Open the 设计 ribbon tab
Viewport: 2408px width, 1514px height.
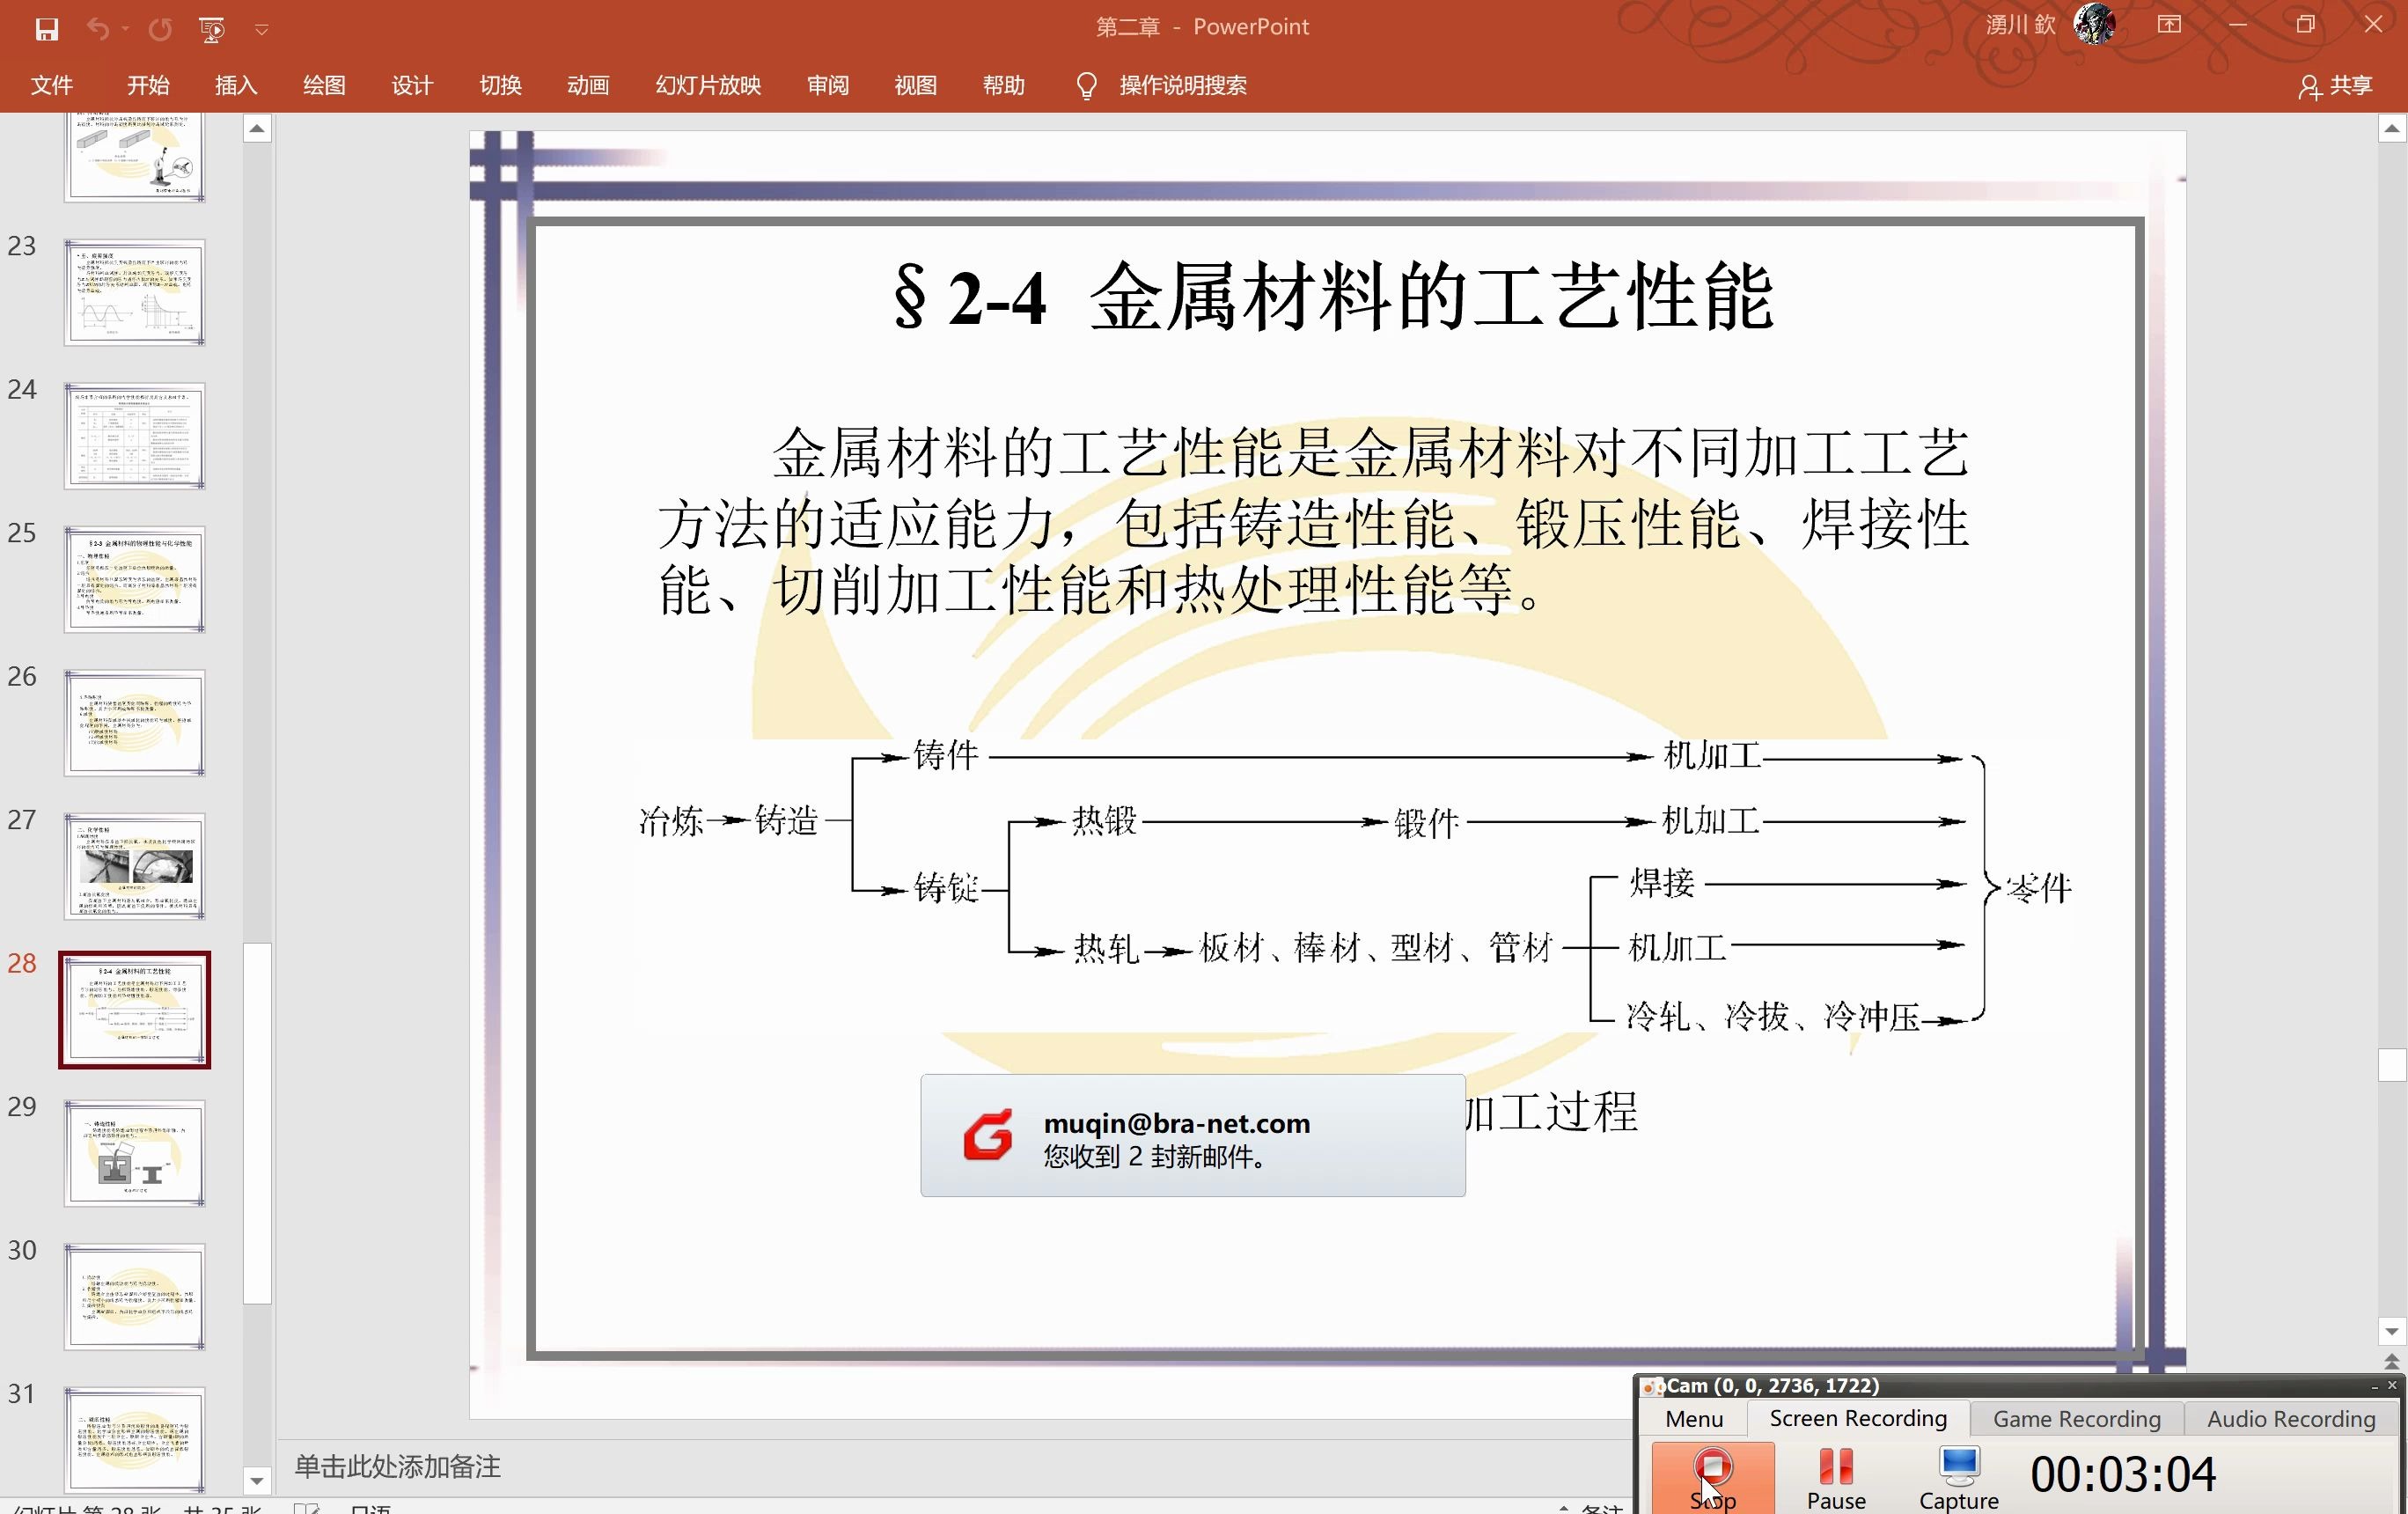coord(412,86)
